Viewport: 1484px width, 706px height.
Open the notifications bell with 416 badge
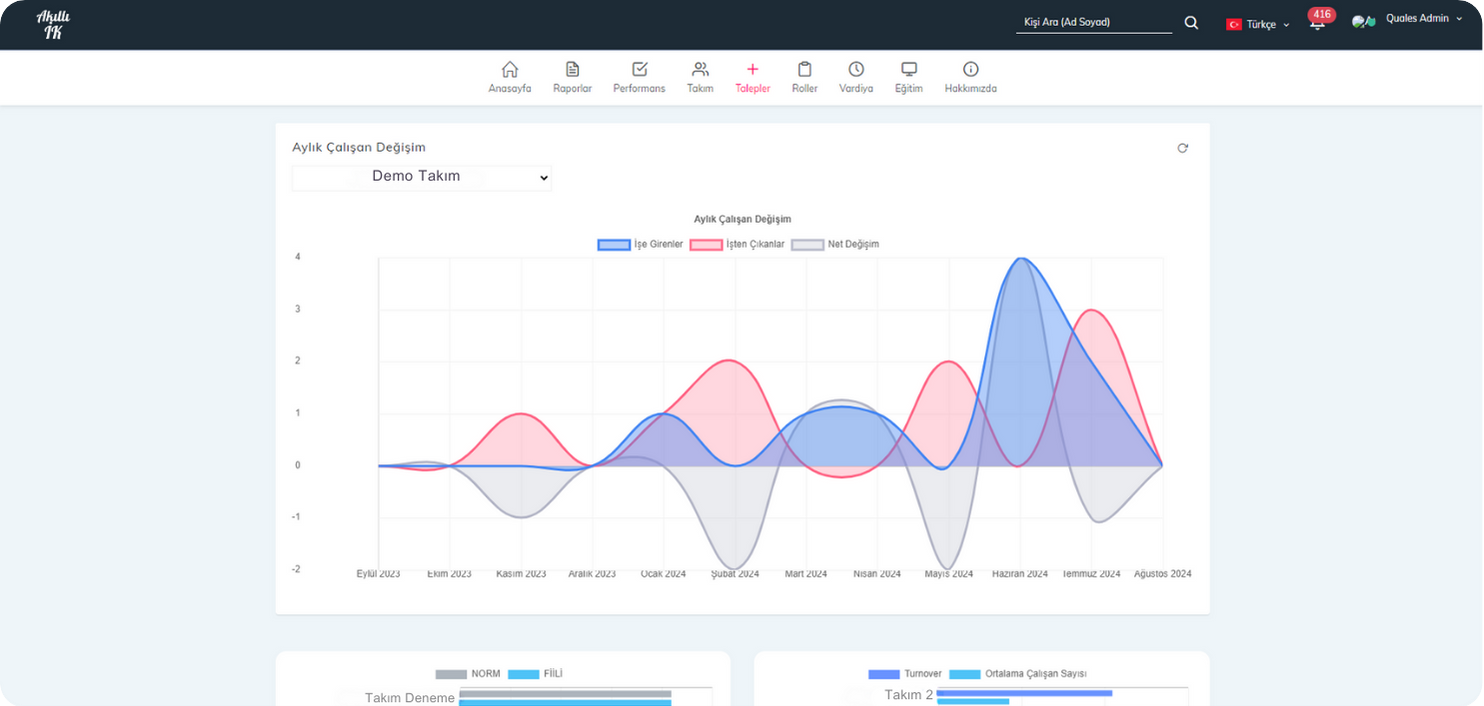[1318, 21]
